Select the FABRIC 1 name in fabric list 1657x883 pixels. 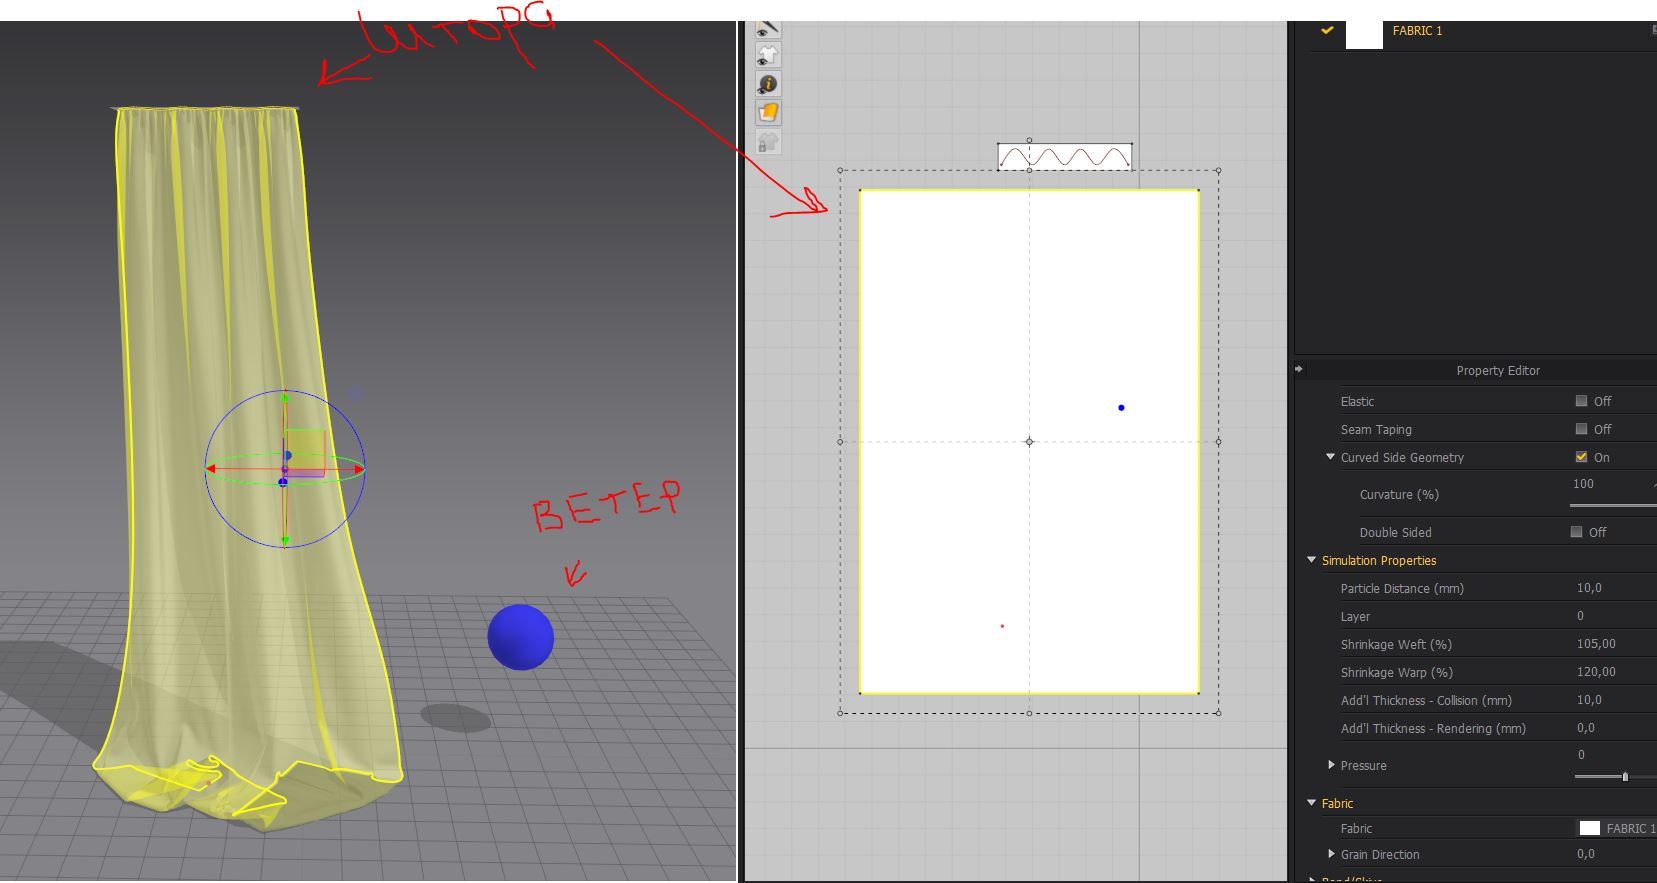(1417, 31)
